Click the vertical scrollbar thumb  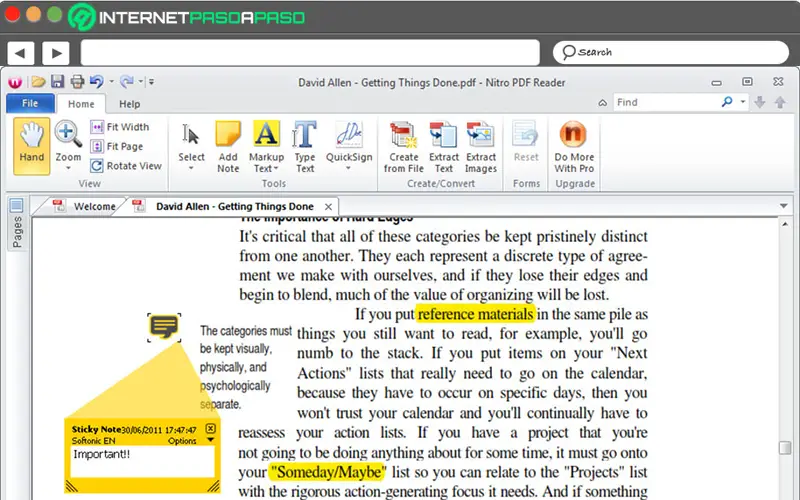click(785, 448)
